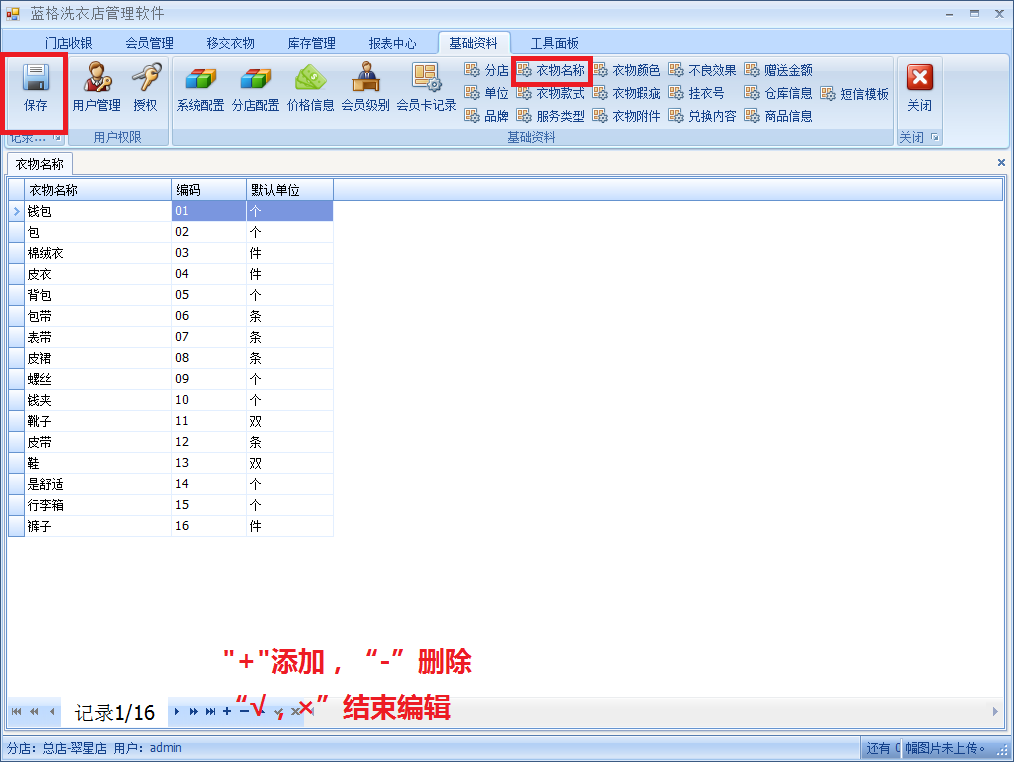
Task: Open 兑换内容 exchange content
Action: [x=702, y=116]
